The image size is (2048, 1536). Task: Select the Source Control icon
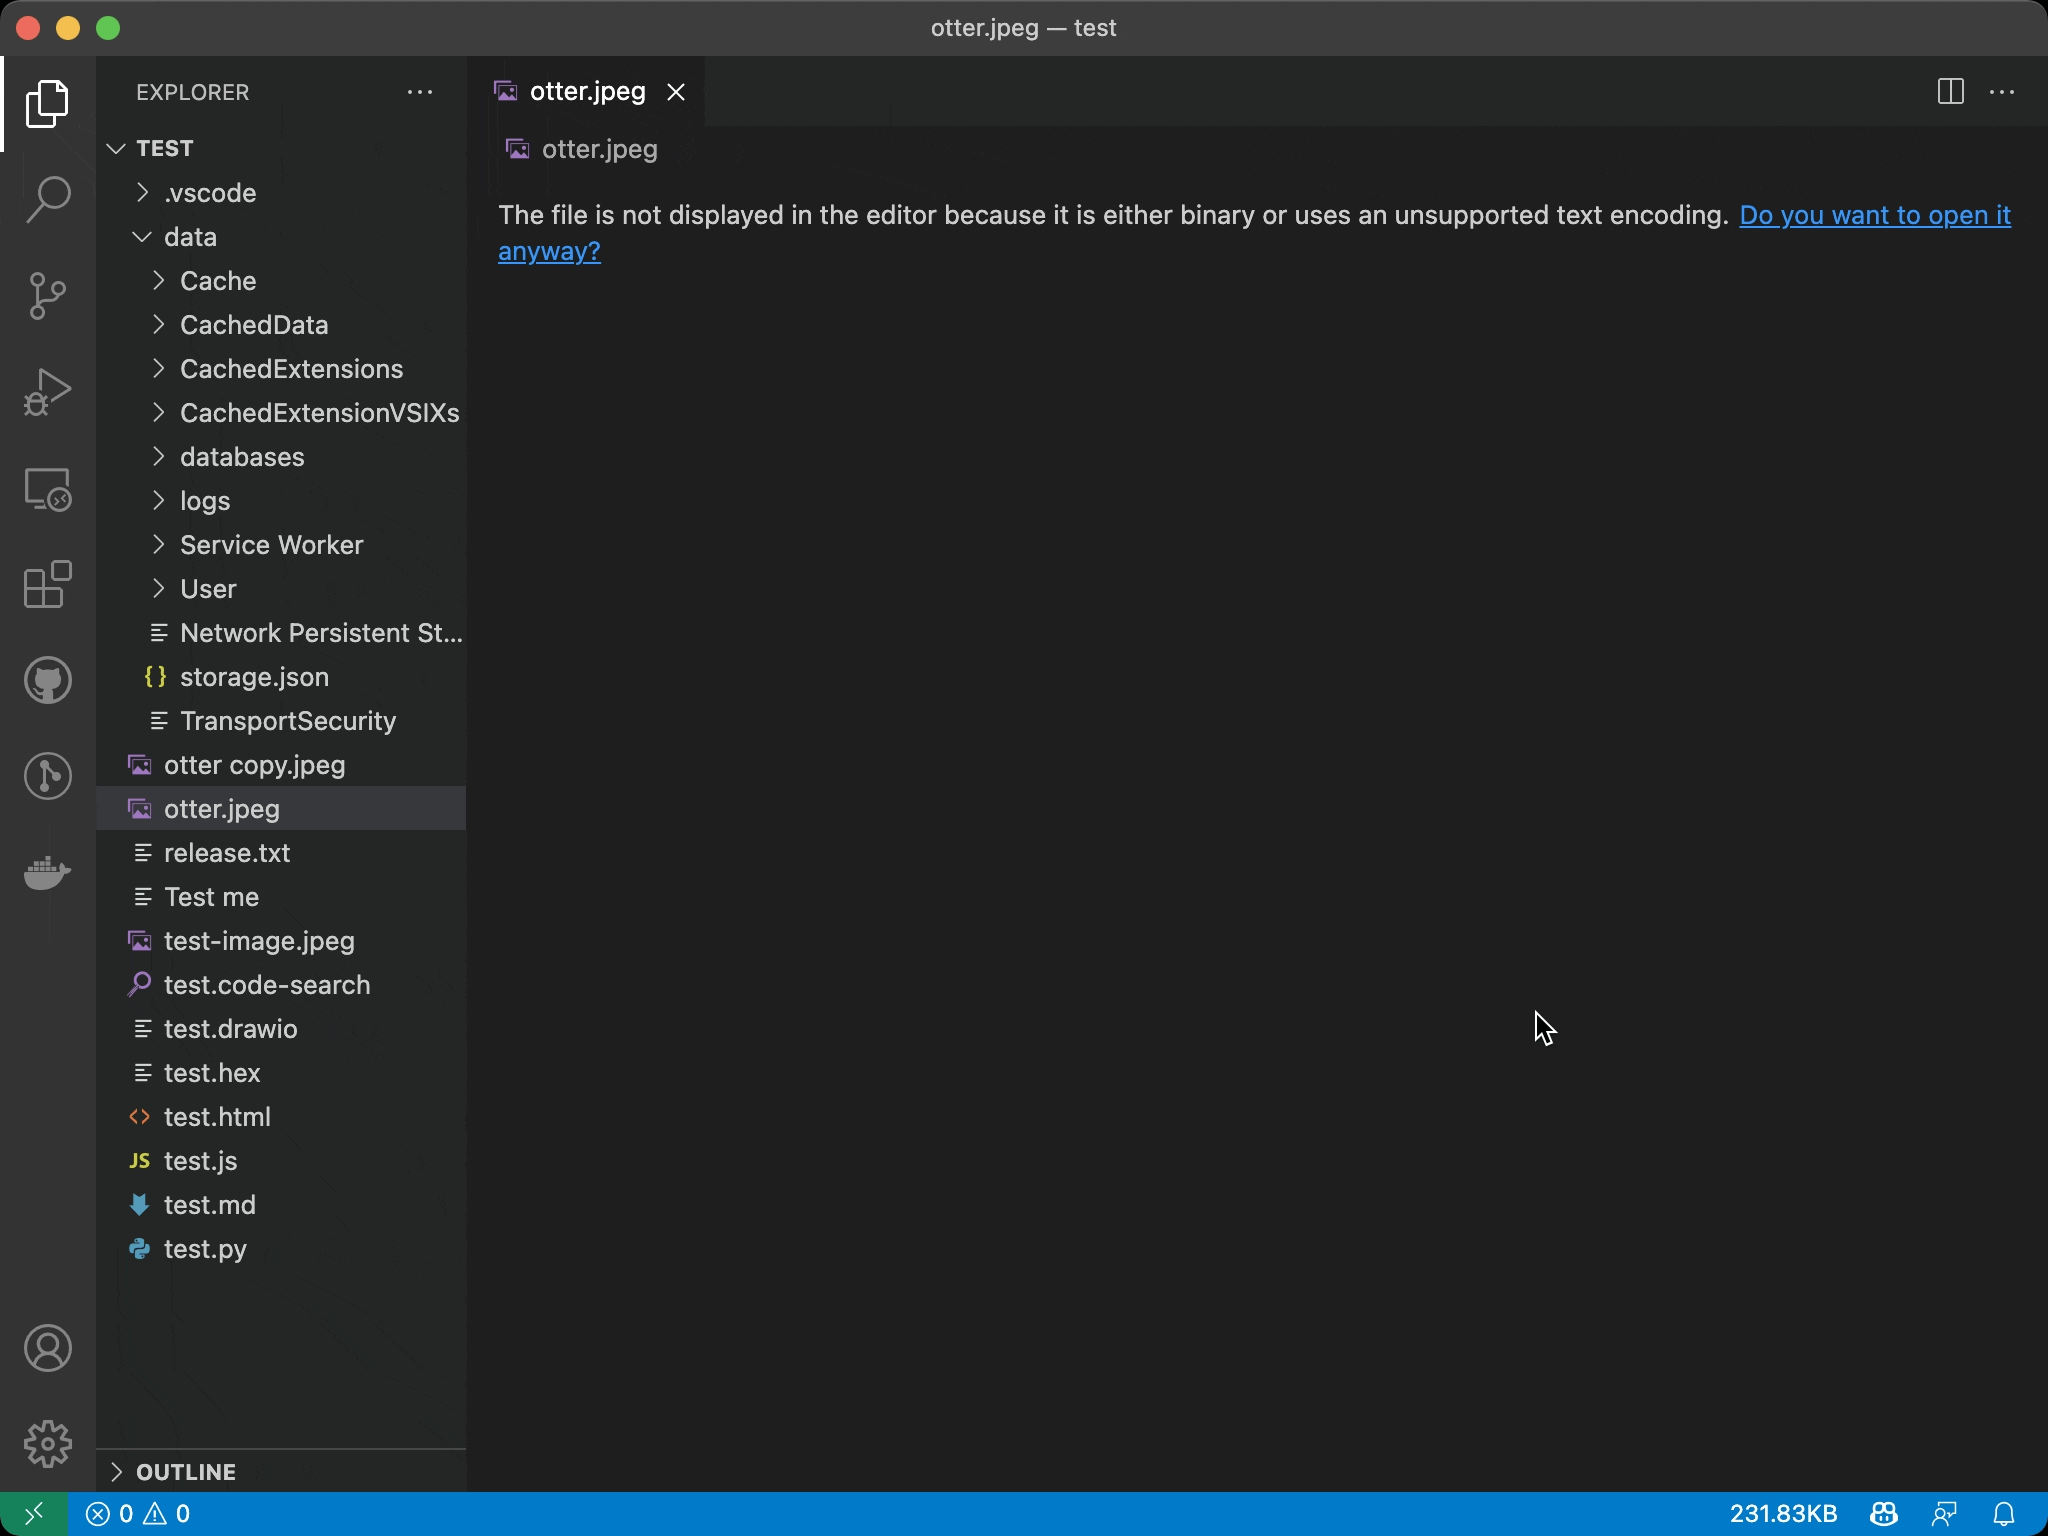(47, 295)
